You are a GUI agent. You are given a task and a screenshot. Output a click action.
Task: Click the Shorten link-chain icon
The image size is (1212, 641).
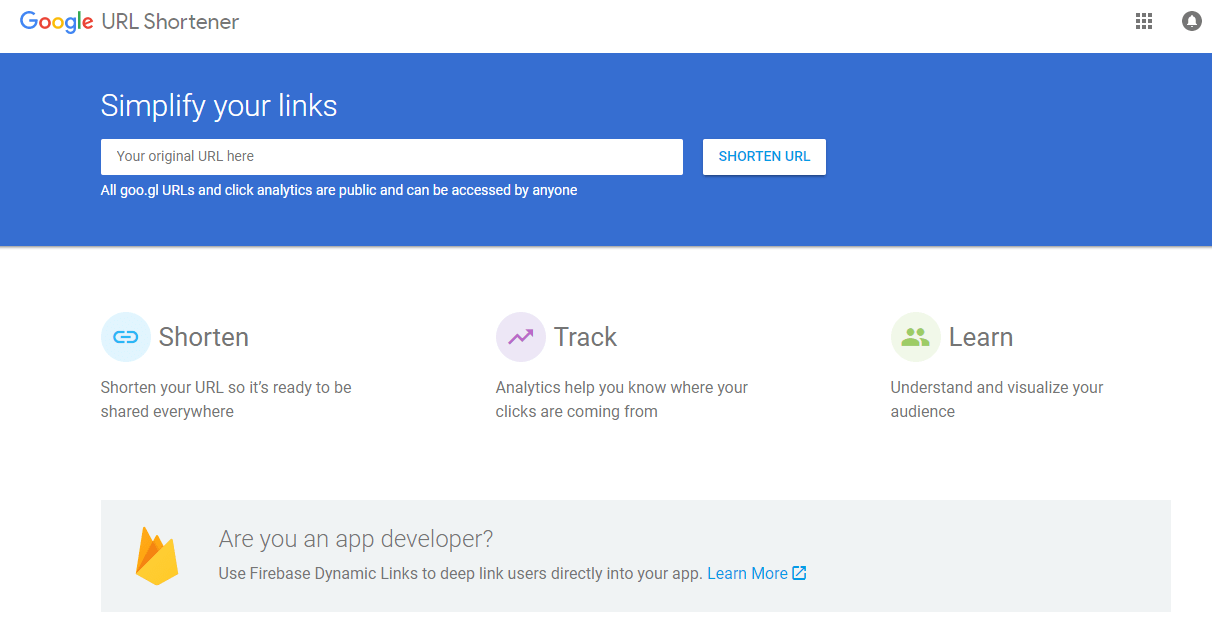point(126,337)
